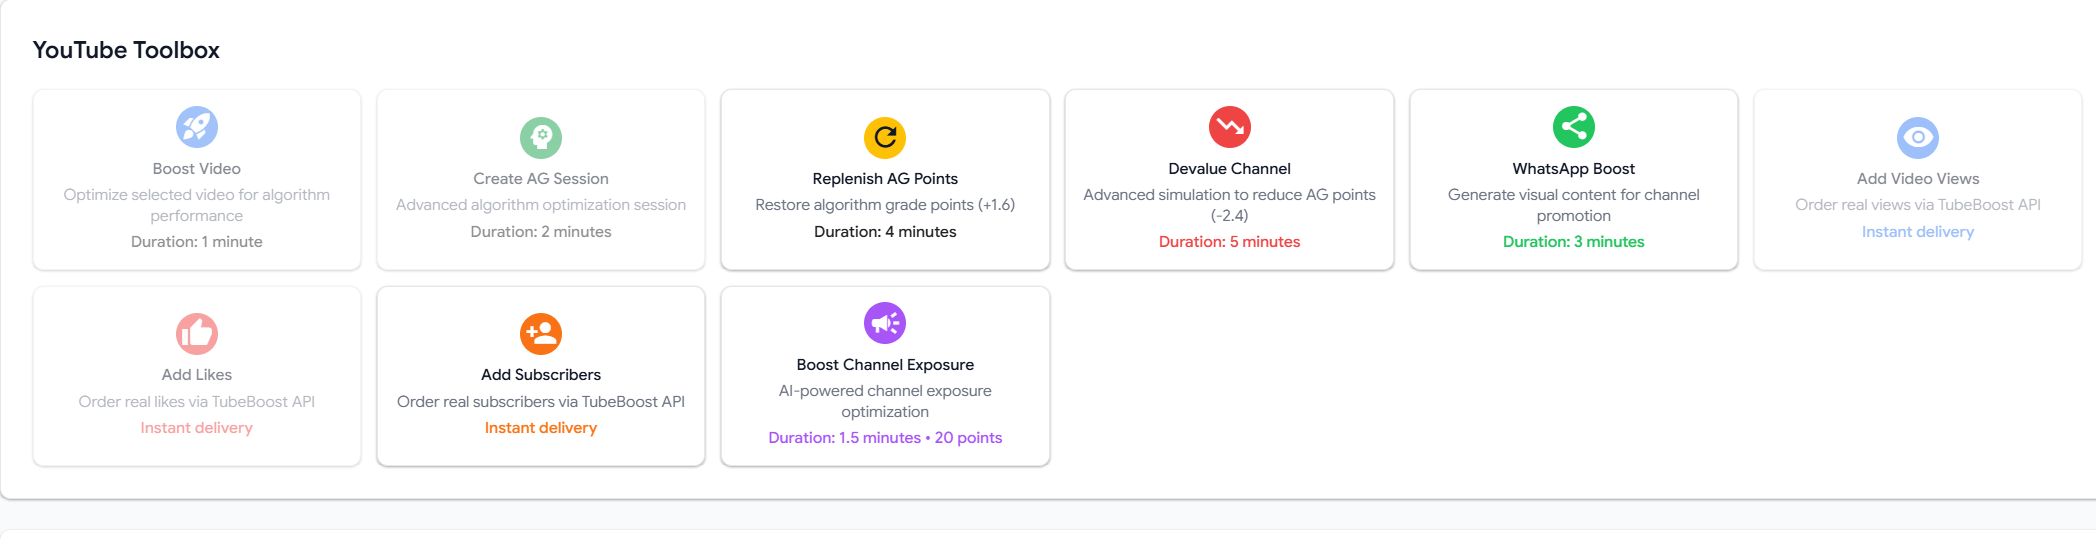The height and width of the screenshot is (546, 2096).
Task: Click Instant delivery under Add Subscribers
Action: [541, 428]
